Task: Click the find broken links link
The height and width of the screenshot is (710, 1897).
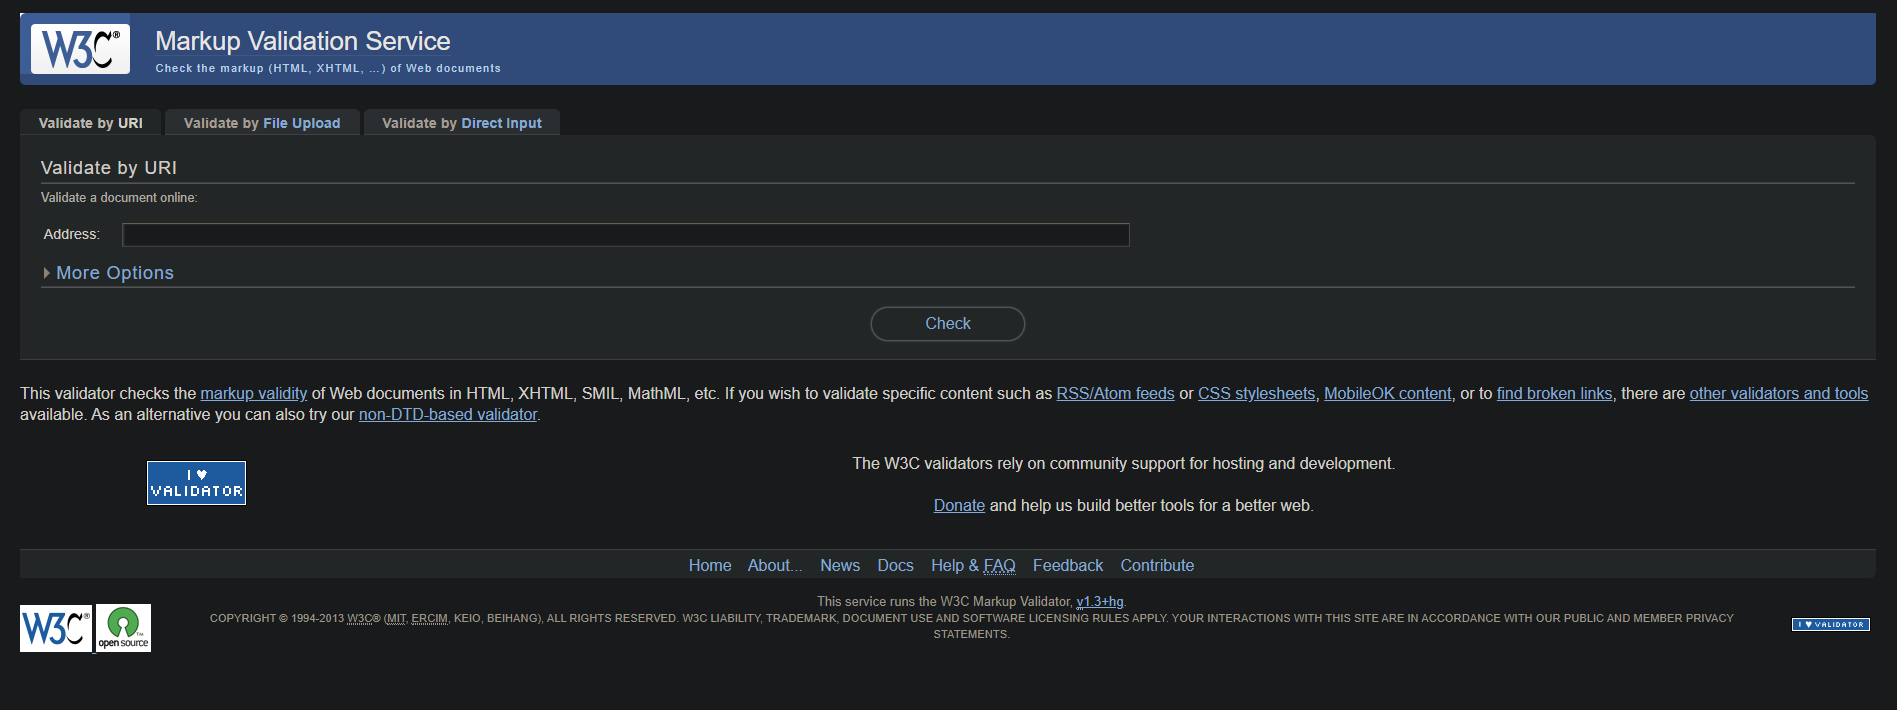Action: [1555, 394]
